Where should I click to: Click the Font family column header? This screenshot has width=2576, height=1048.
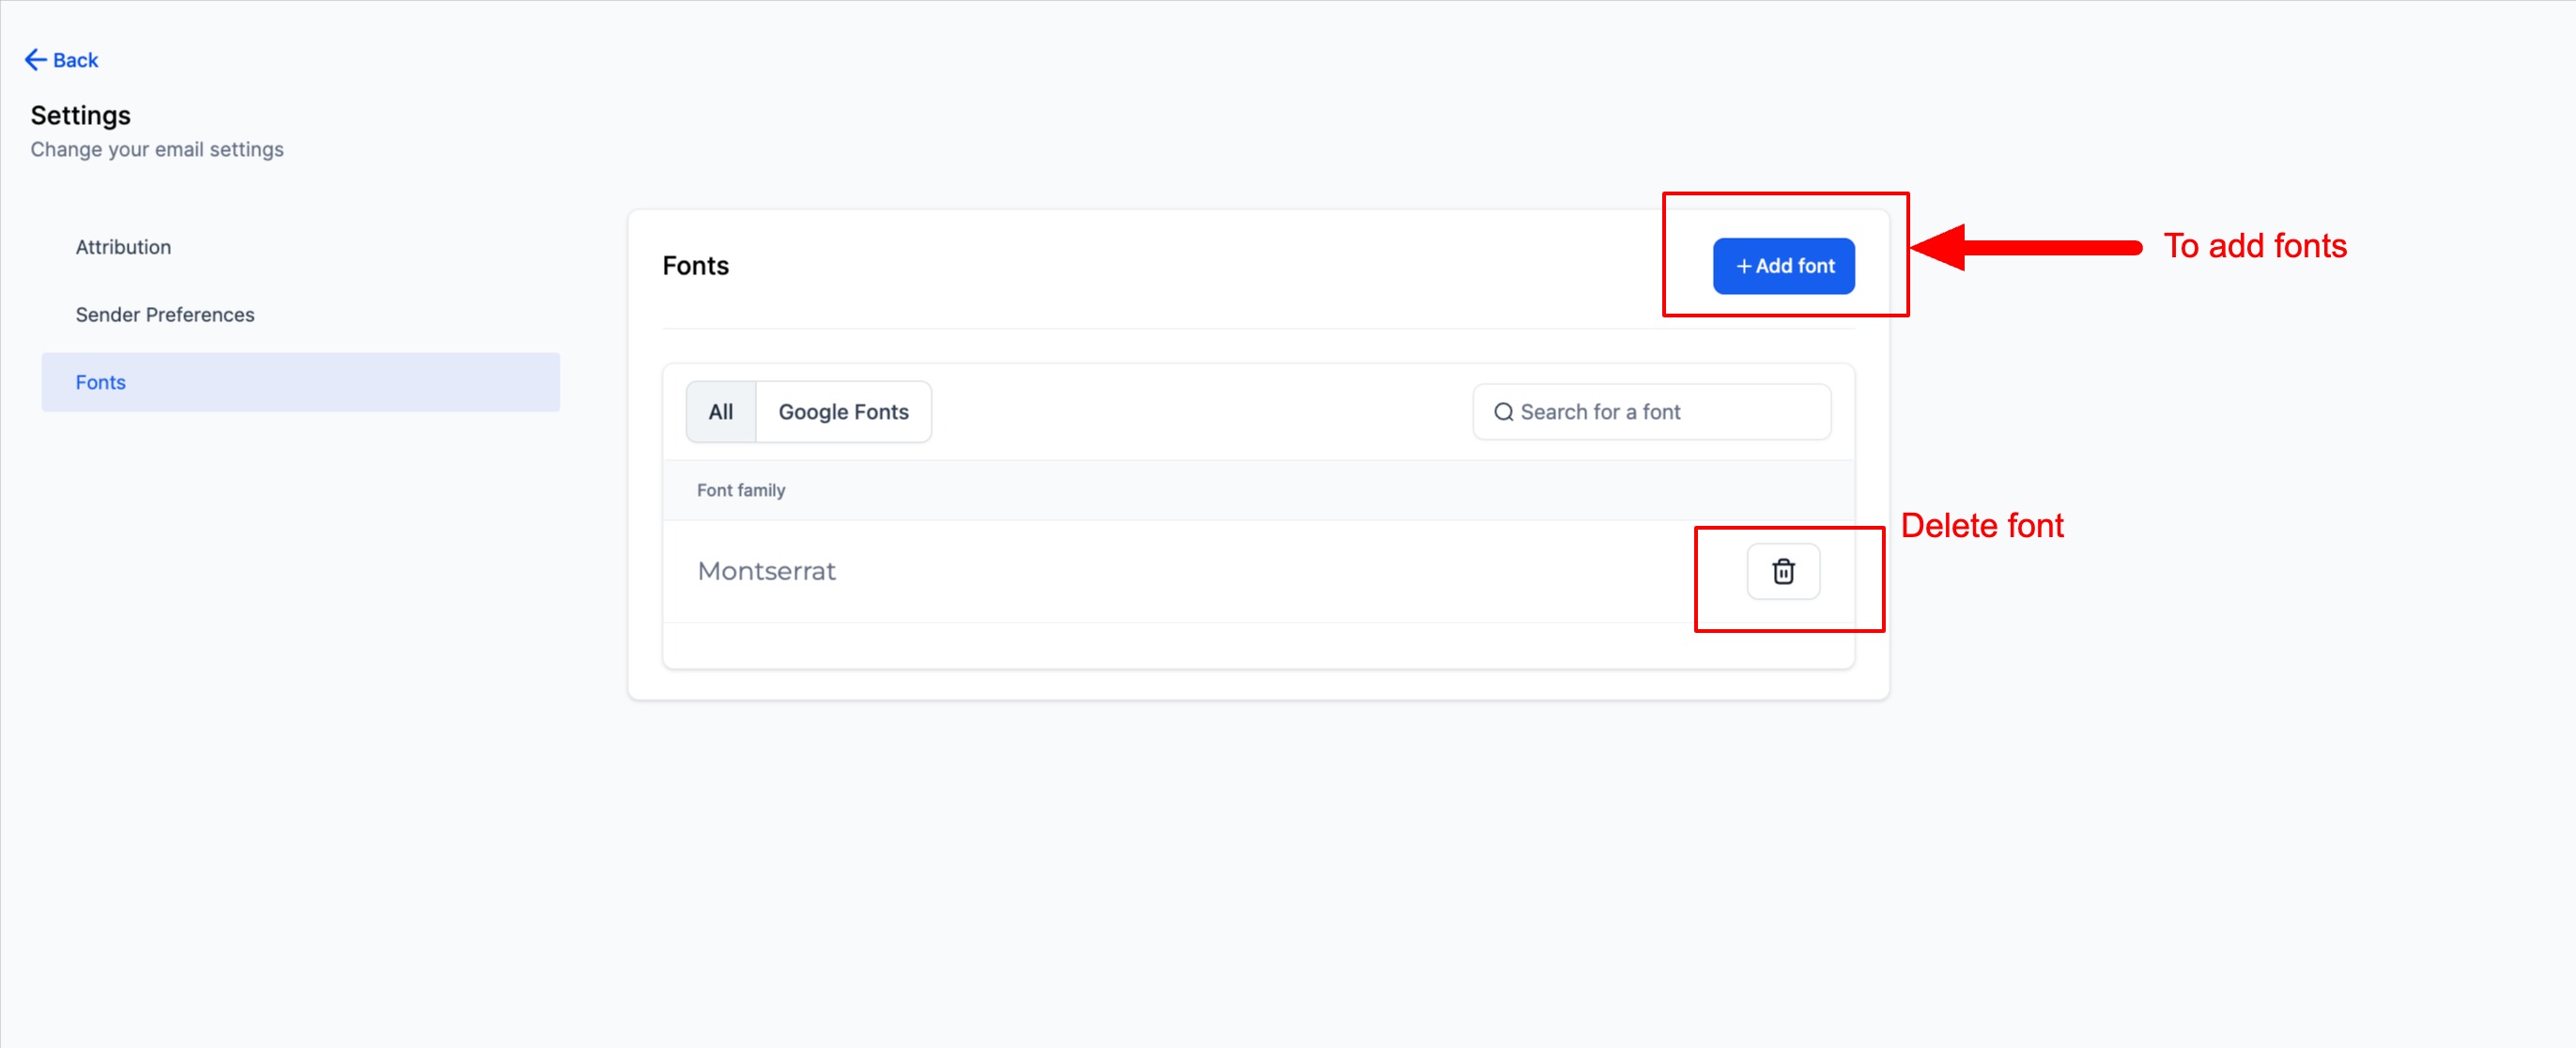point(740,490)
